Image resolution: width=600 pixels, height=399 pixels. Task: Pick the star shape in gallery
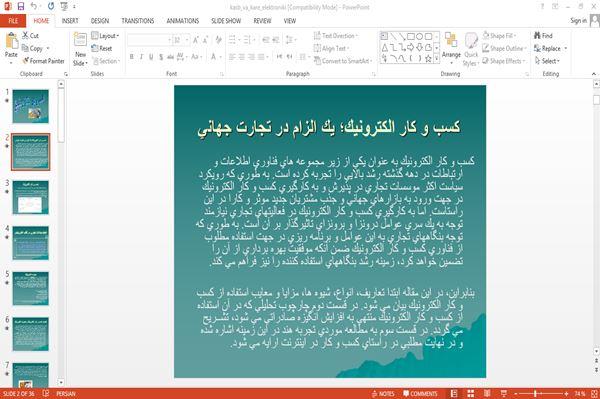tap(428, 59)
